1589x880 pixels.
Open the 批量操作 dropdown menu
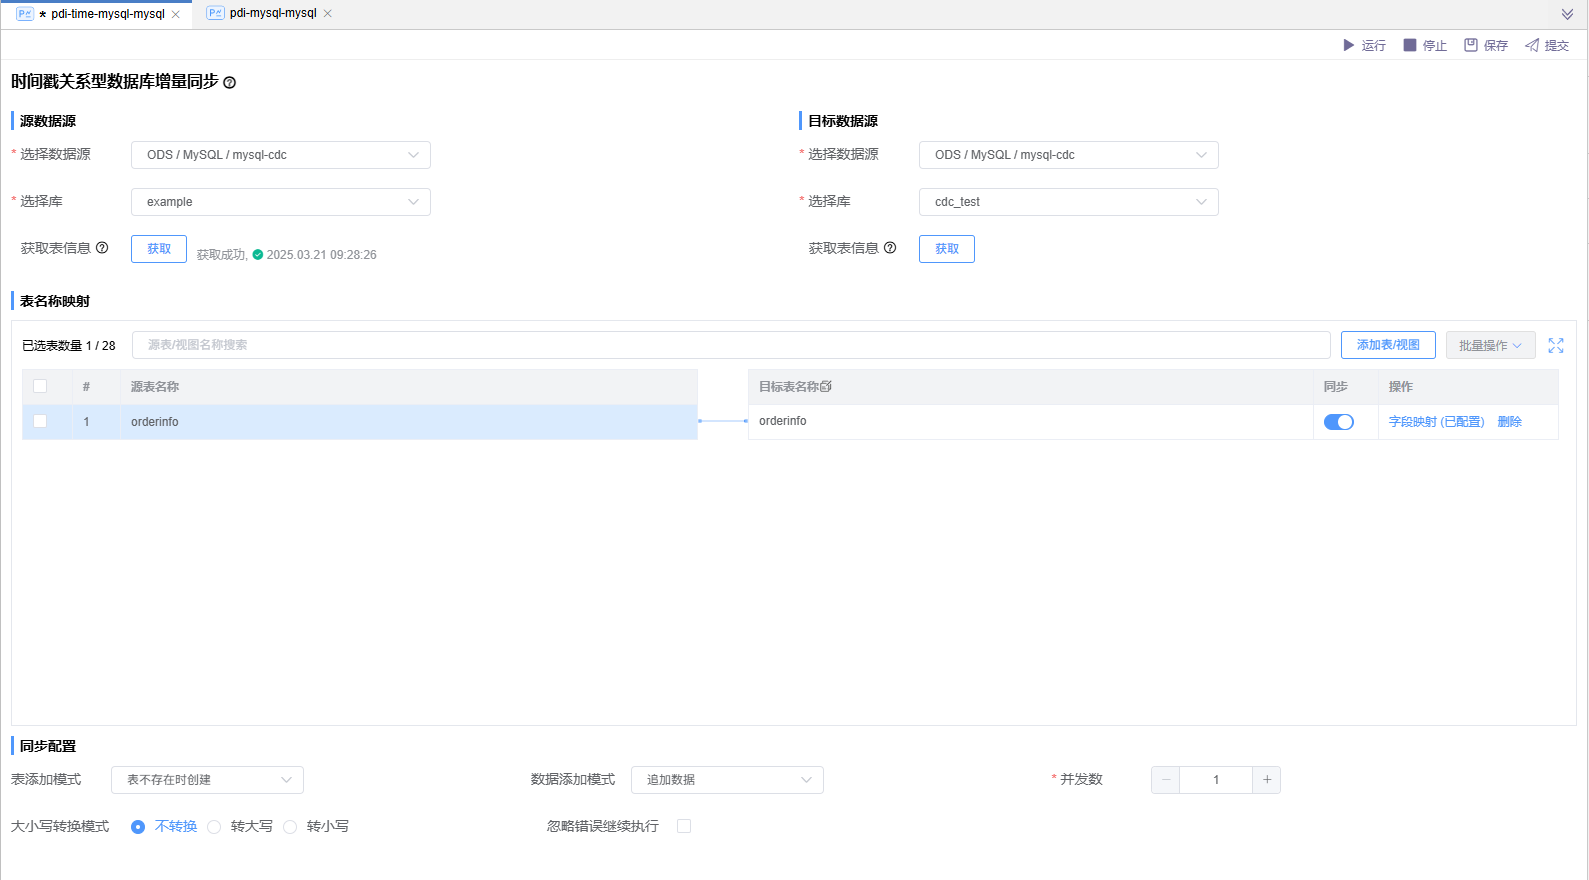click(x=1490, y=345)
